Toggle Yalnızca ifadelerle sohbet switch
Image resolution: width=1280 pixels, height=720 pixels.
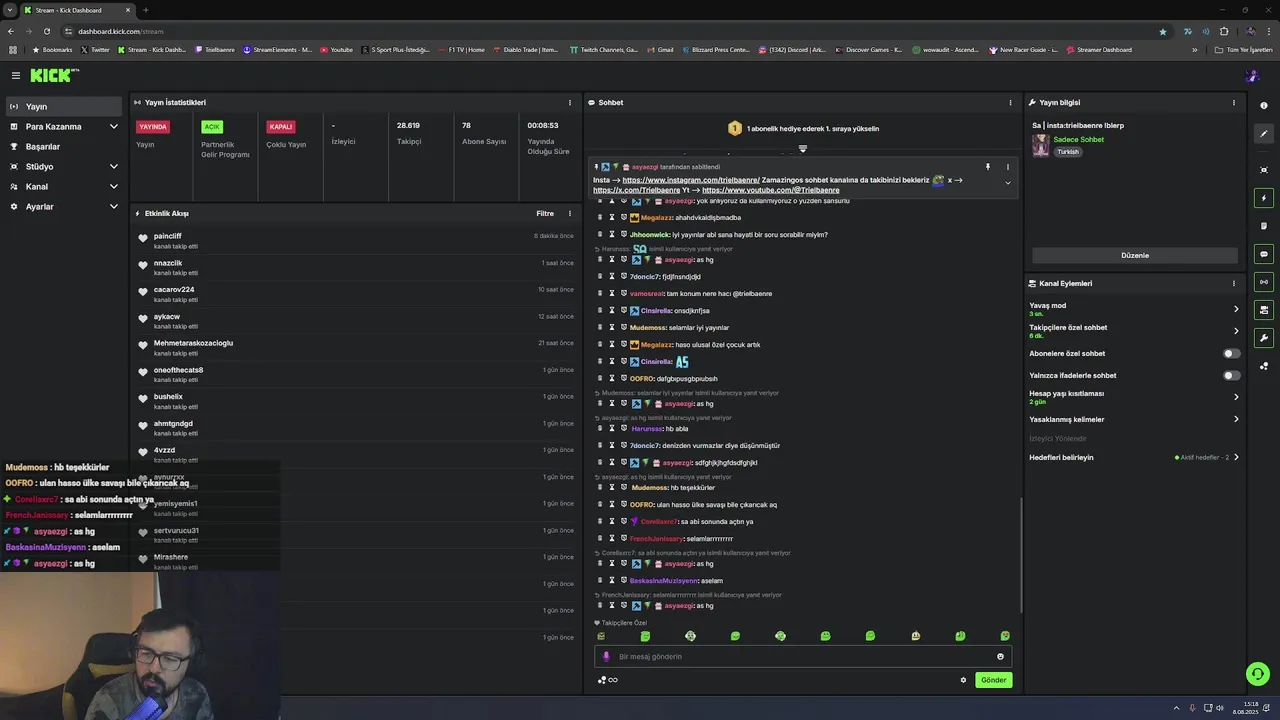click(1232, 375)
